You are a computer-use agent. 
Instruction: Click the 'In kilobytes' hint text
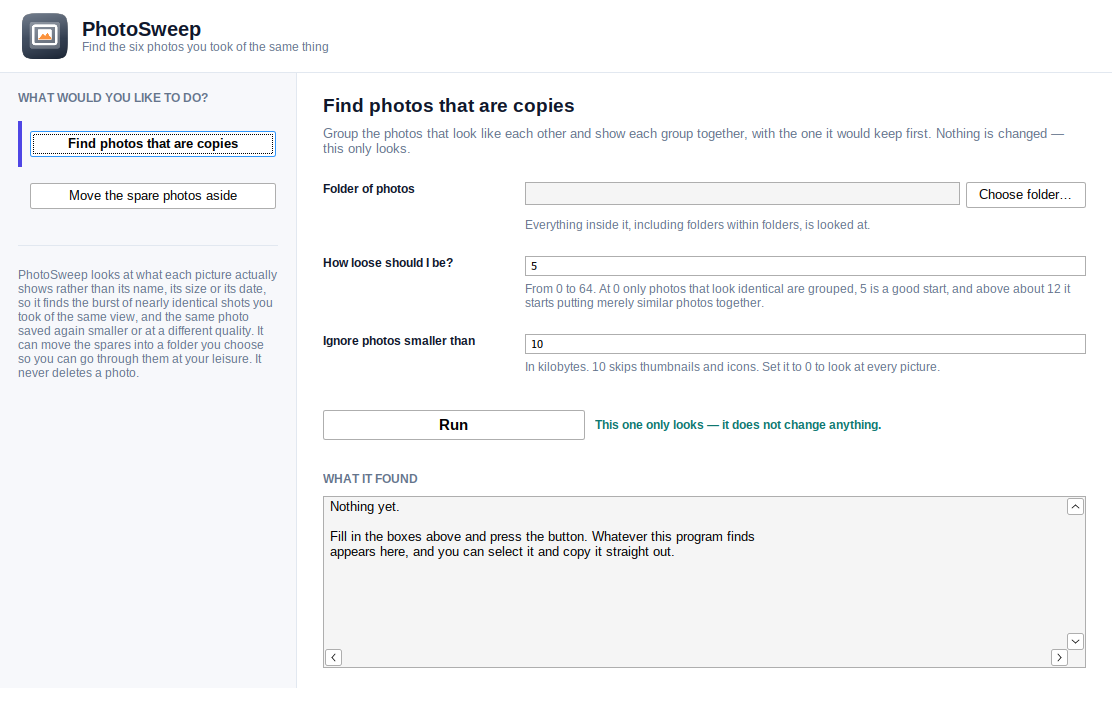[732, 367]
